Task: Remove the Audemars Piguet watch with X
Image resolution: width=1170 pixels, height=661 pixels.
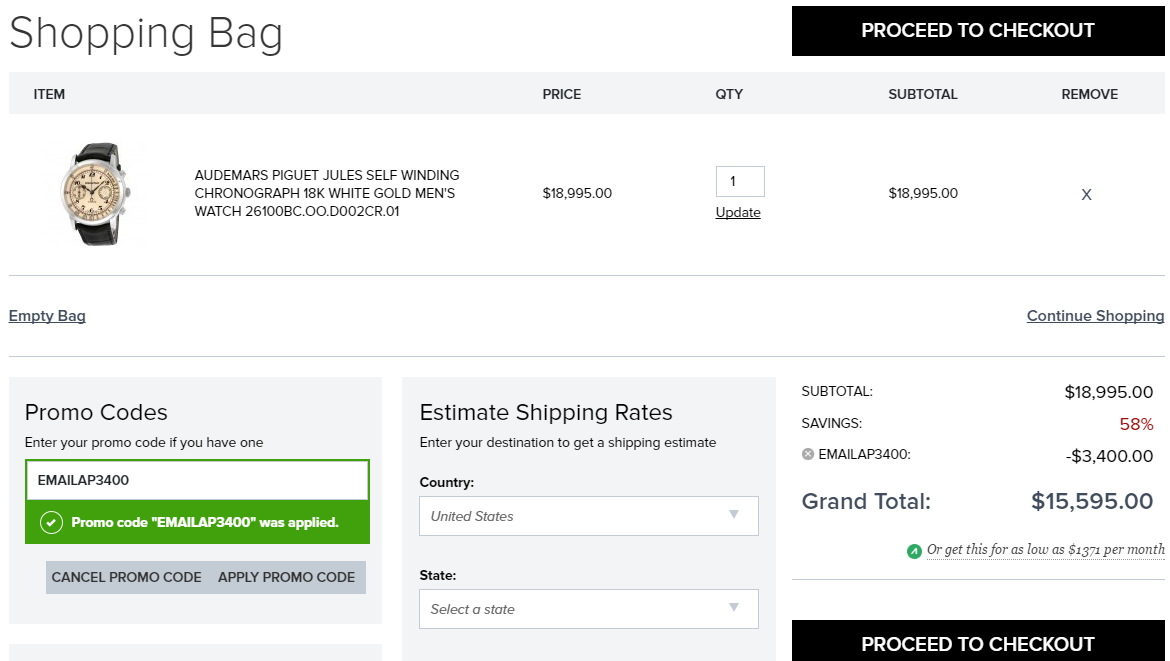Action: [1086, 195]
